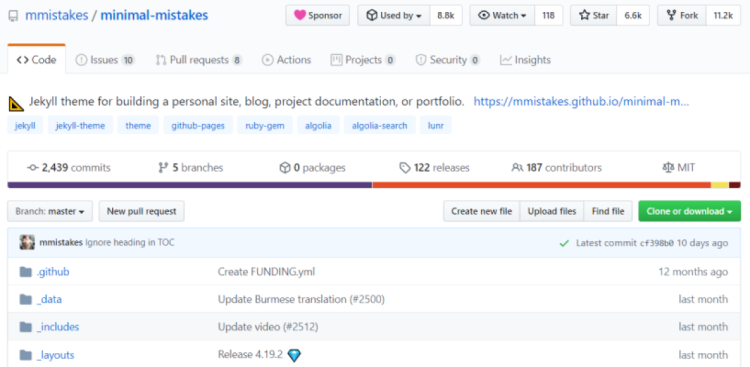This screenshot has height=367, width=750.
Task: Click the New pull request button
Action: [142, 211]
